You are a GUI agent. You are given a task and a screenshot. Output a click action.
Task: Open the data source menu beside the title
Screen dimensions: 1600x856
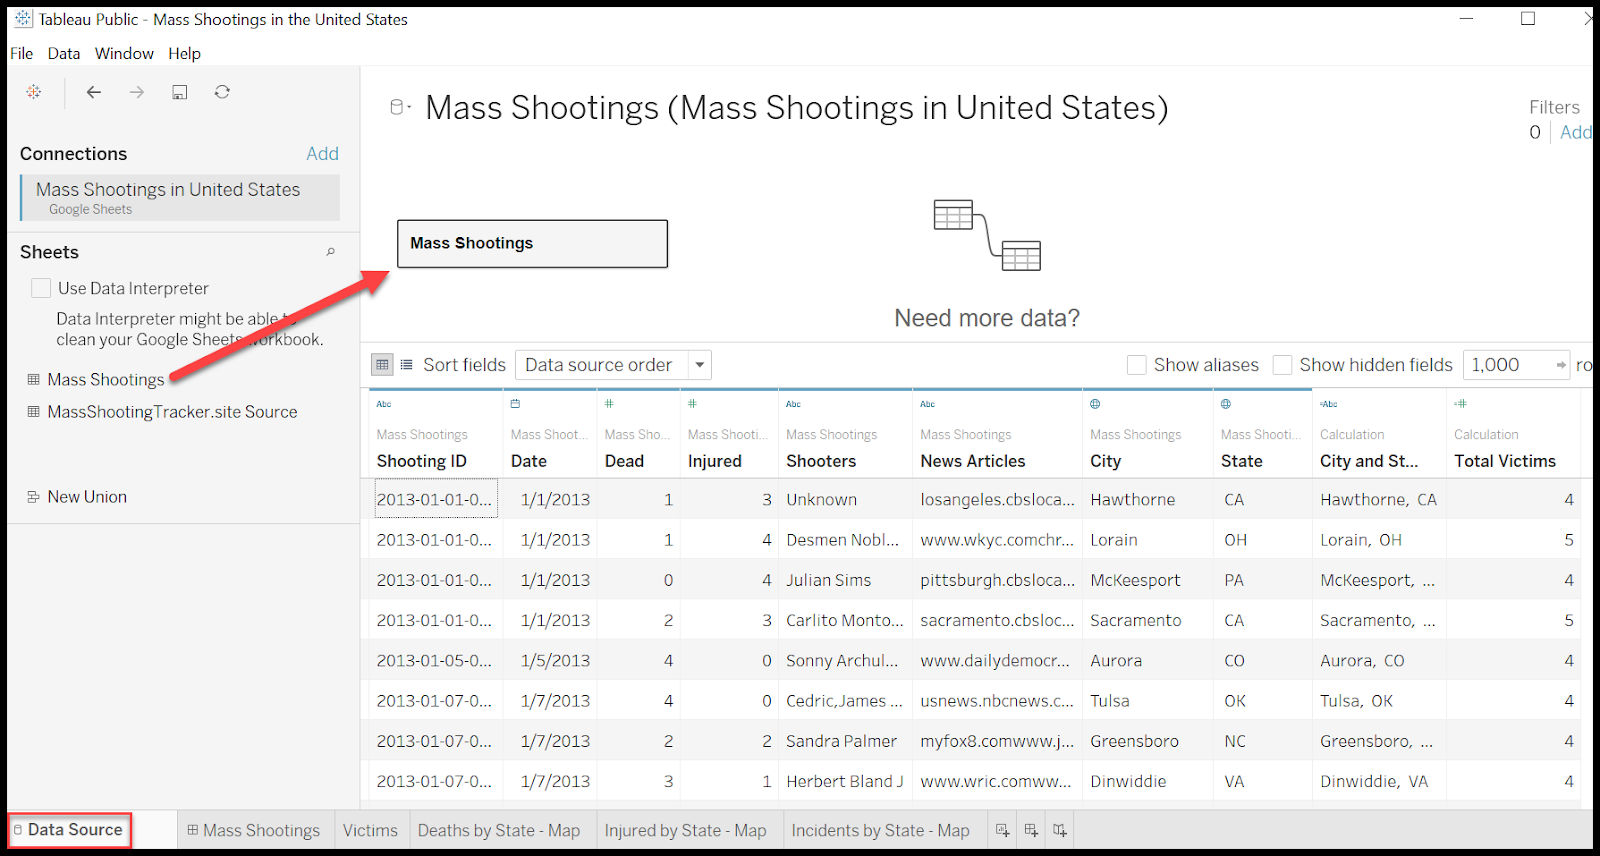coord(401,107)
